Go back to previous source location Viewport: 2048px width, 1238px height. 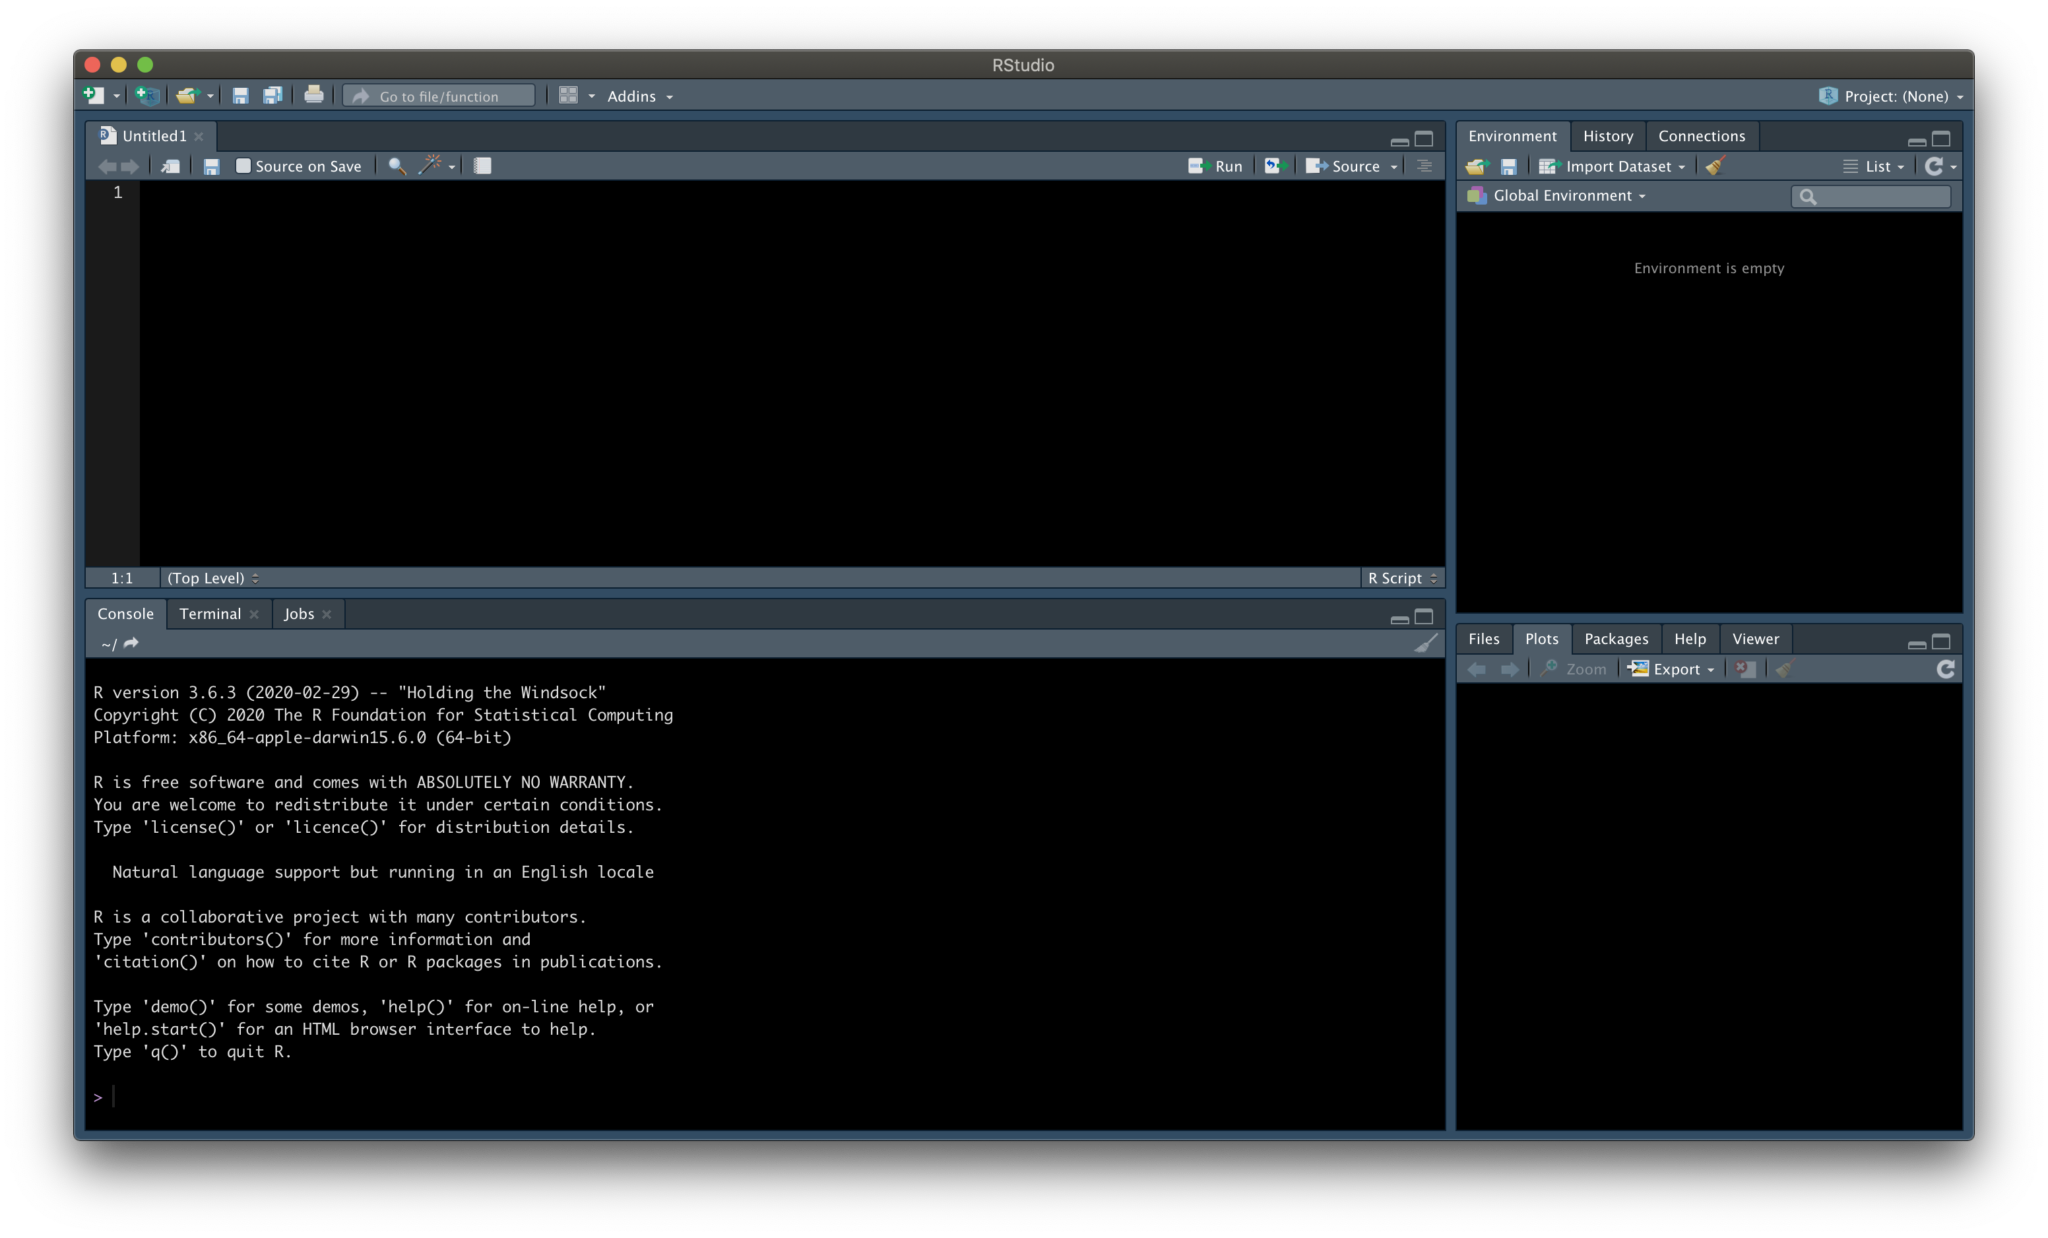coord(107,166)
